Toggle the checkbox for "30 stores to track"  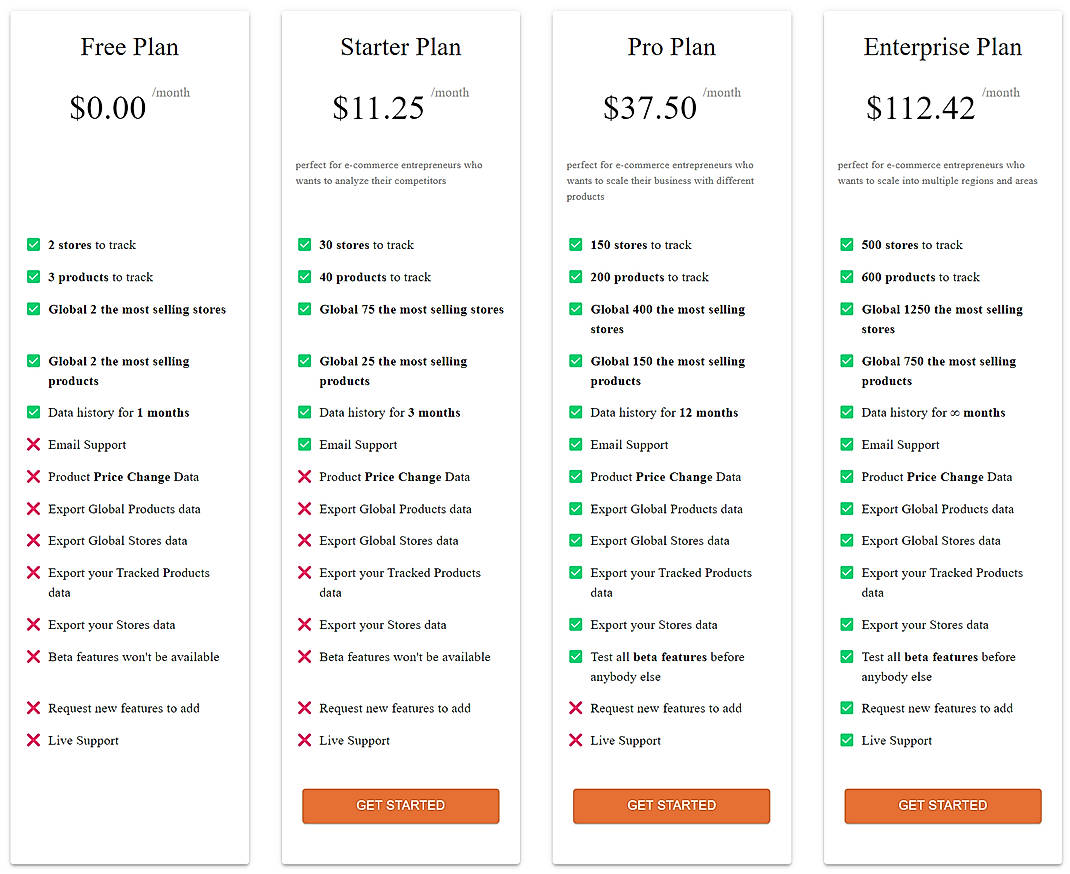click(x=304, y=244)
